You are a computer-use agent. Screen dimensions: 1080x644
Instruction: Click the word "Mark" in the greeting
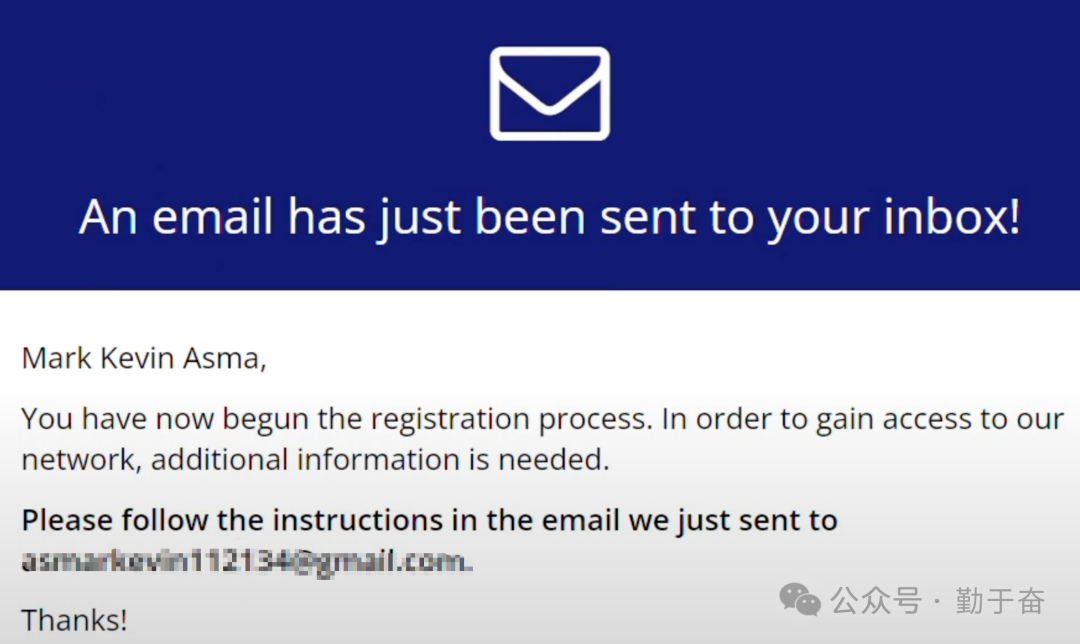click(55, 358)
